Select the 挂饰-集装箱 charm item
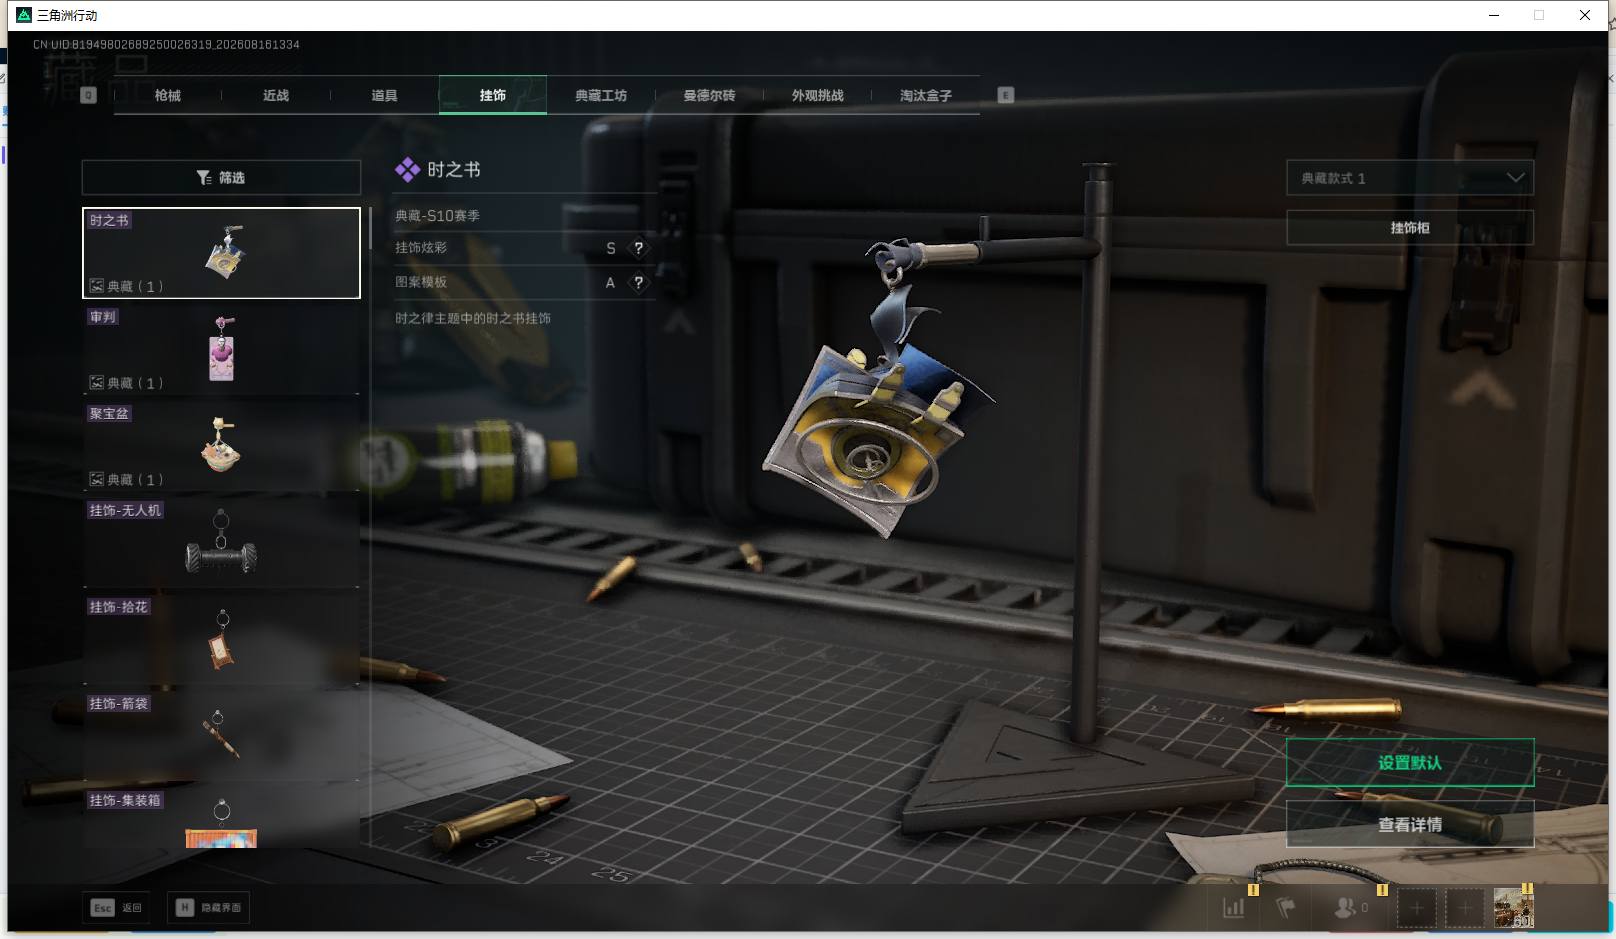 (221, 818)
